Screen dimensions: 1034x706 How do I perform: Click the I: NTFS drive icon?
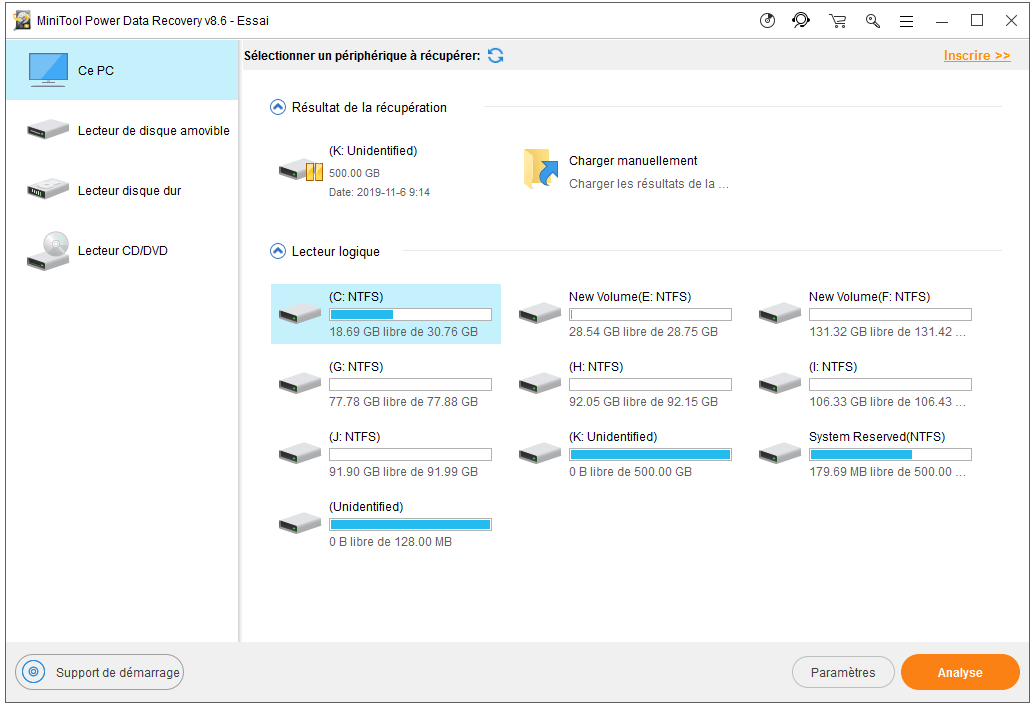(779, 383)
